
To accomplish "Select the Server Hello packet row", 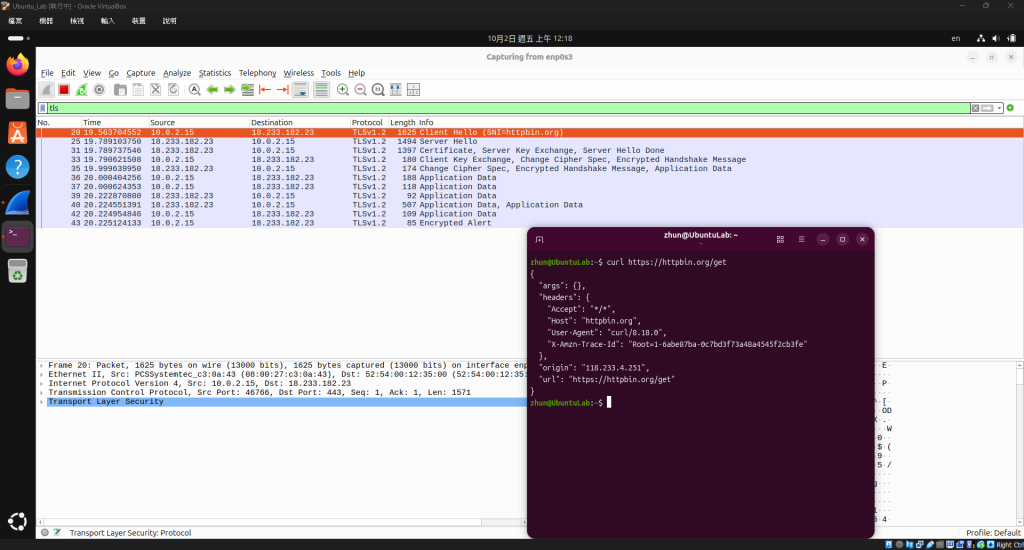I will 530,141.
